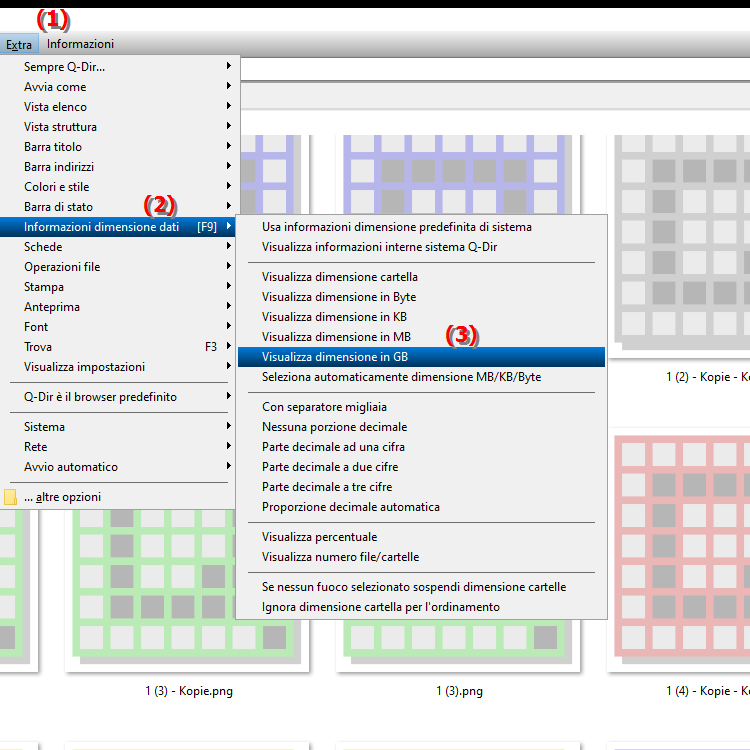Select Proporzione decimale automatica

(x=421, y=507)
